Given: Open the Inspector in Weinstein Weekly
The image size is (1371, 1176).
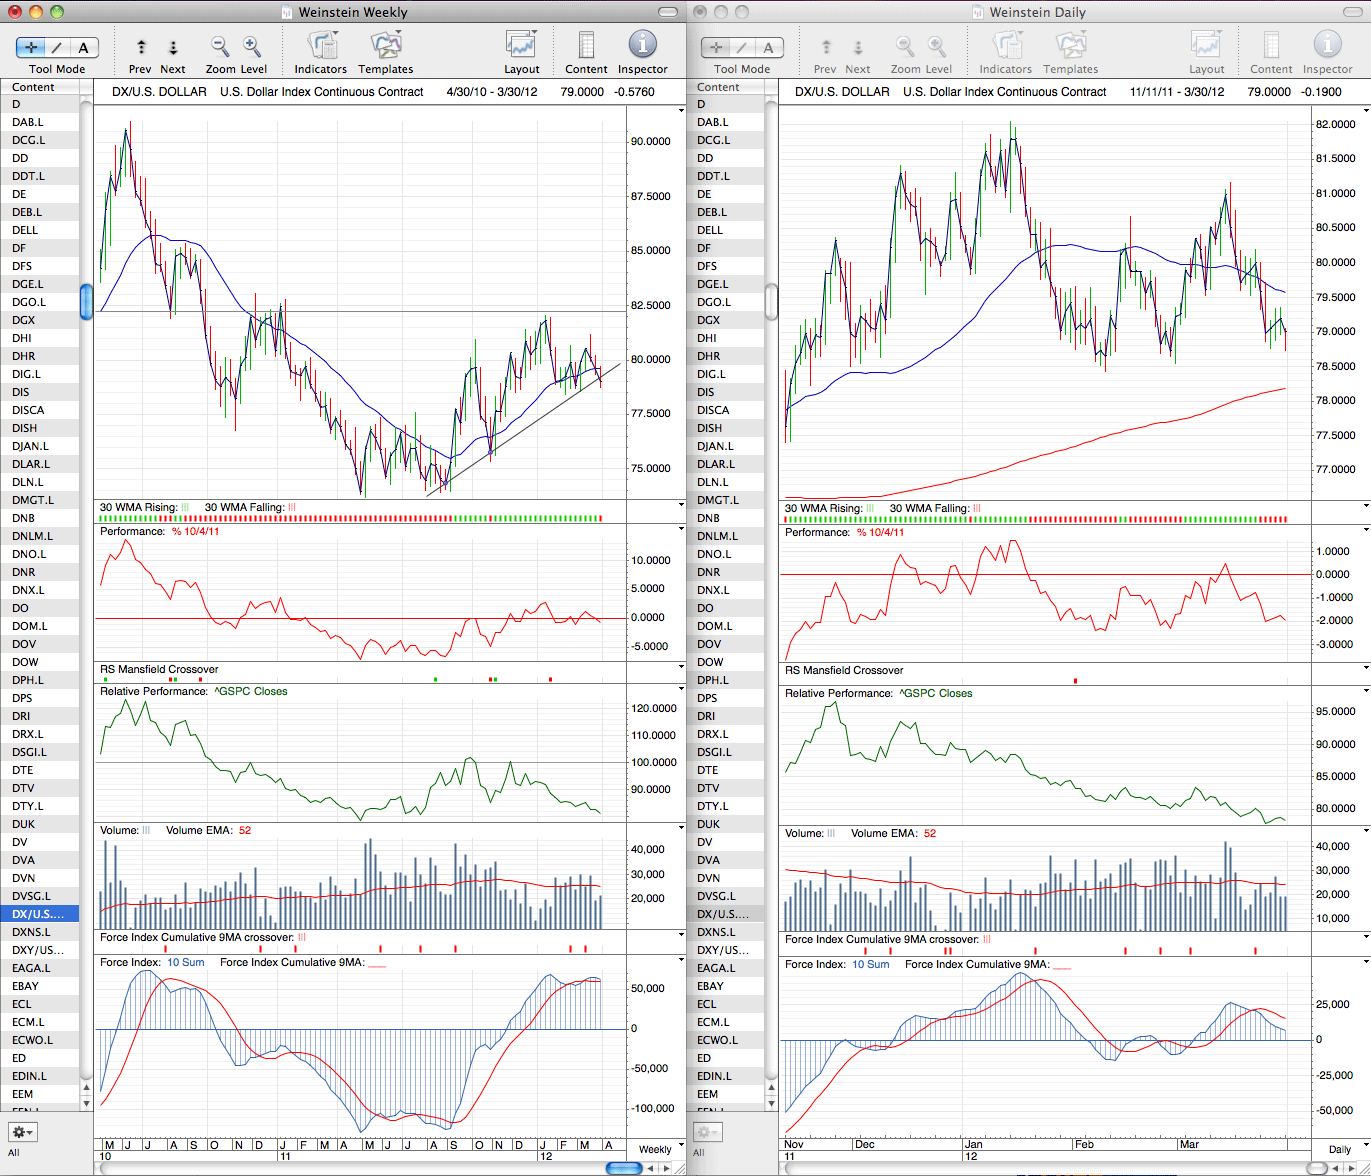Looking at the screenshot, I should click(x=642, y=45).
